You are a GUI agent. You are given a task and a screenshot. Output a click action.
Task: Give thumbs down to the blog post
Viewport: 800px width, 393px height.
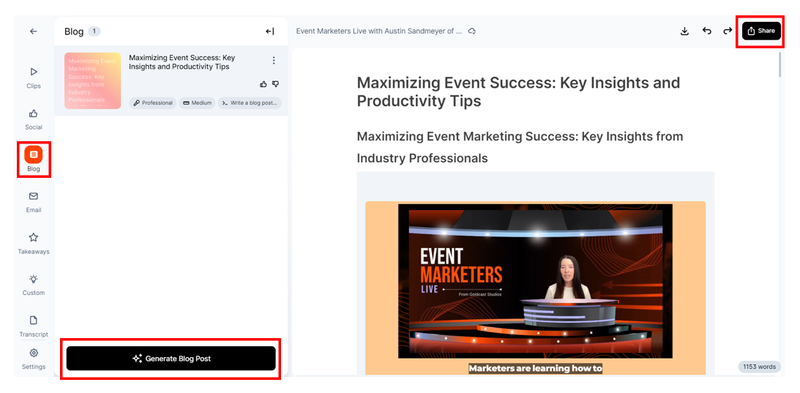point(276,84)
